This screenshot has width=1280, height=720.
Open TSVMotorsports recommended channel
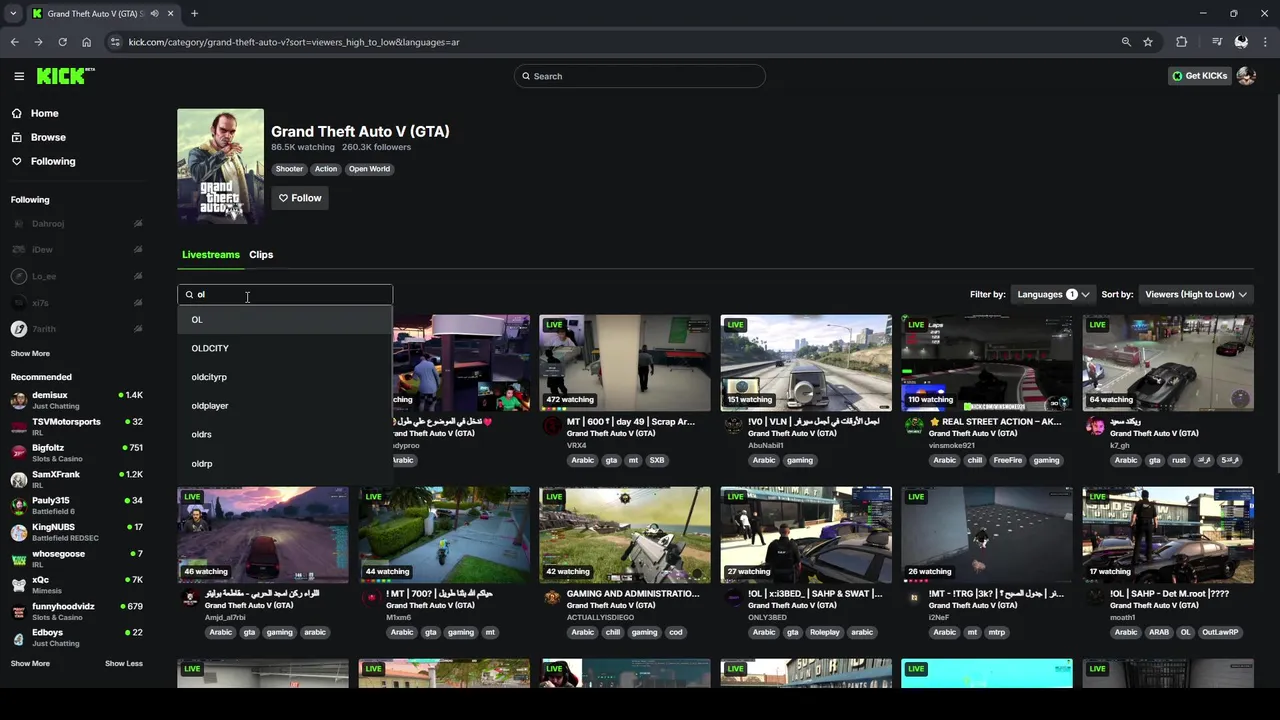[77, 426]
